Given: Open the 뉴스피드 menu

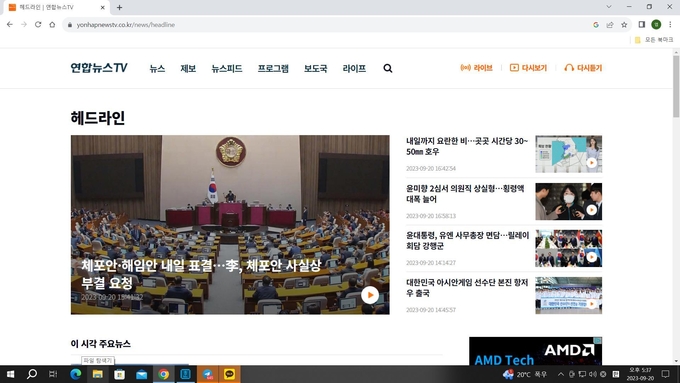Looking at the screenshot, I should coord(227,69).
